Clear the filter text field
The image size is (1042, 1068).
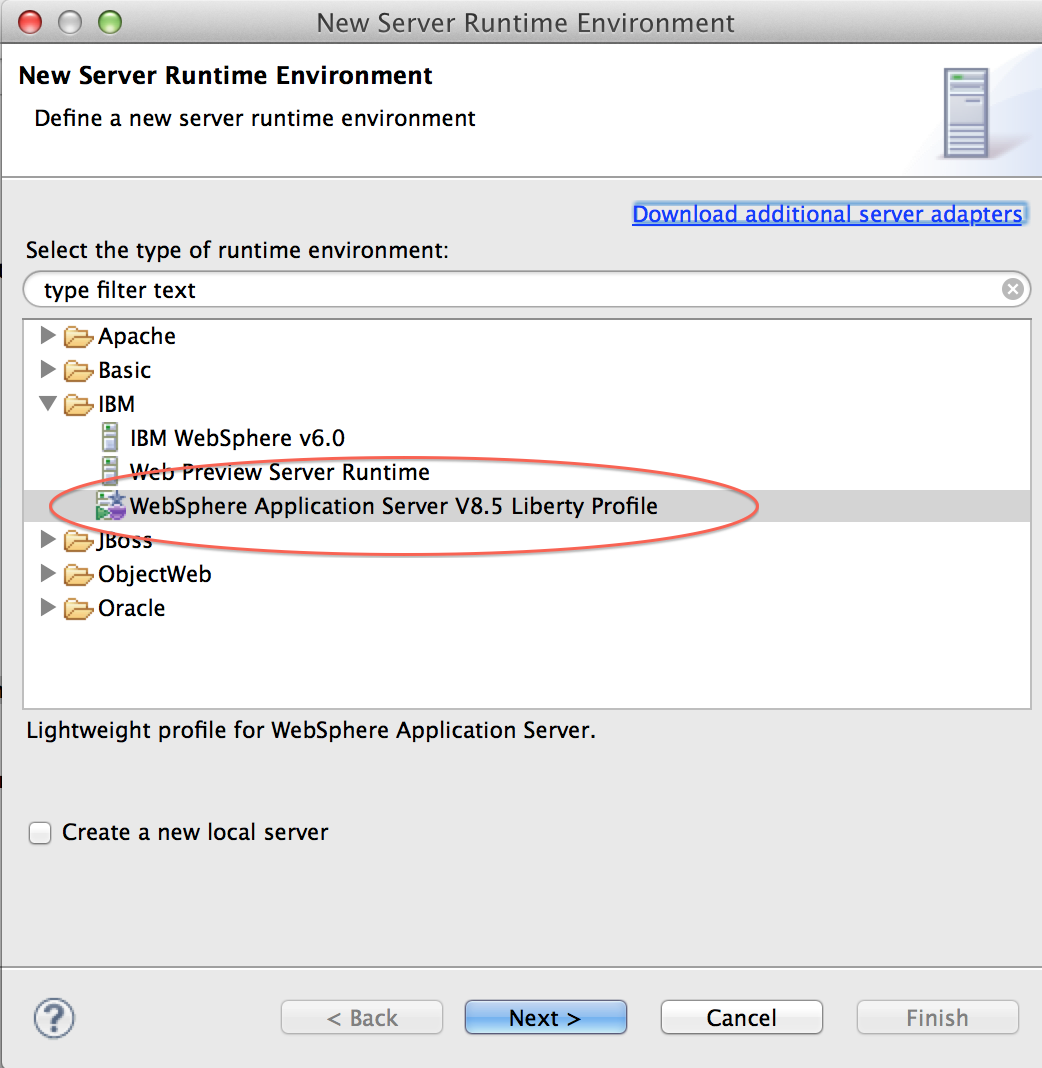pos(1013,290)
